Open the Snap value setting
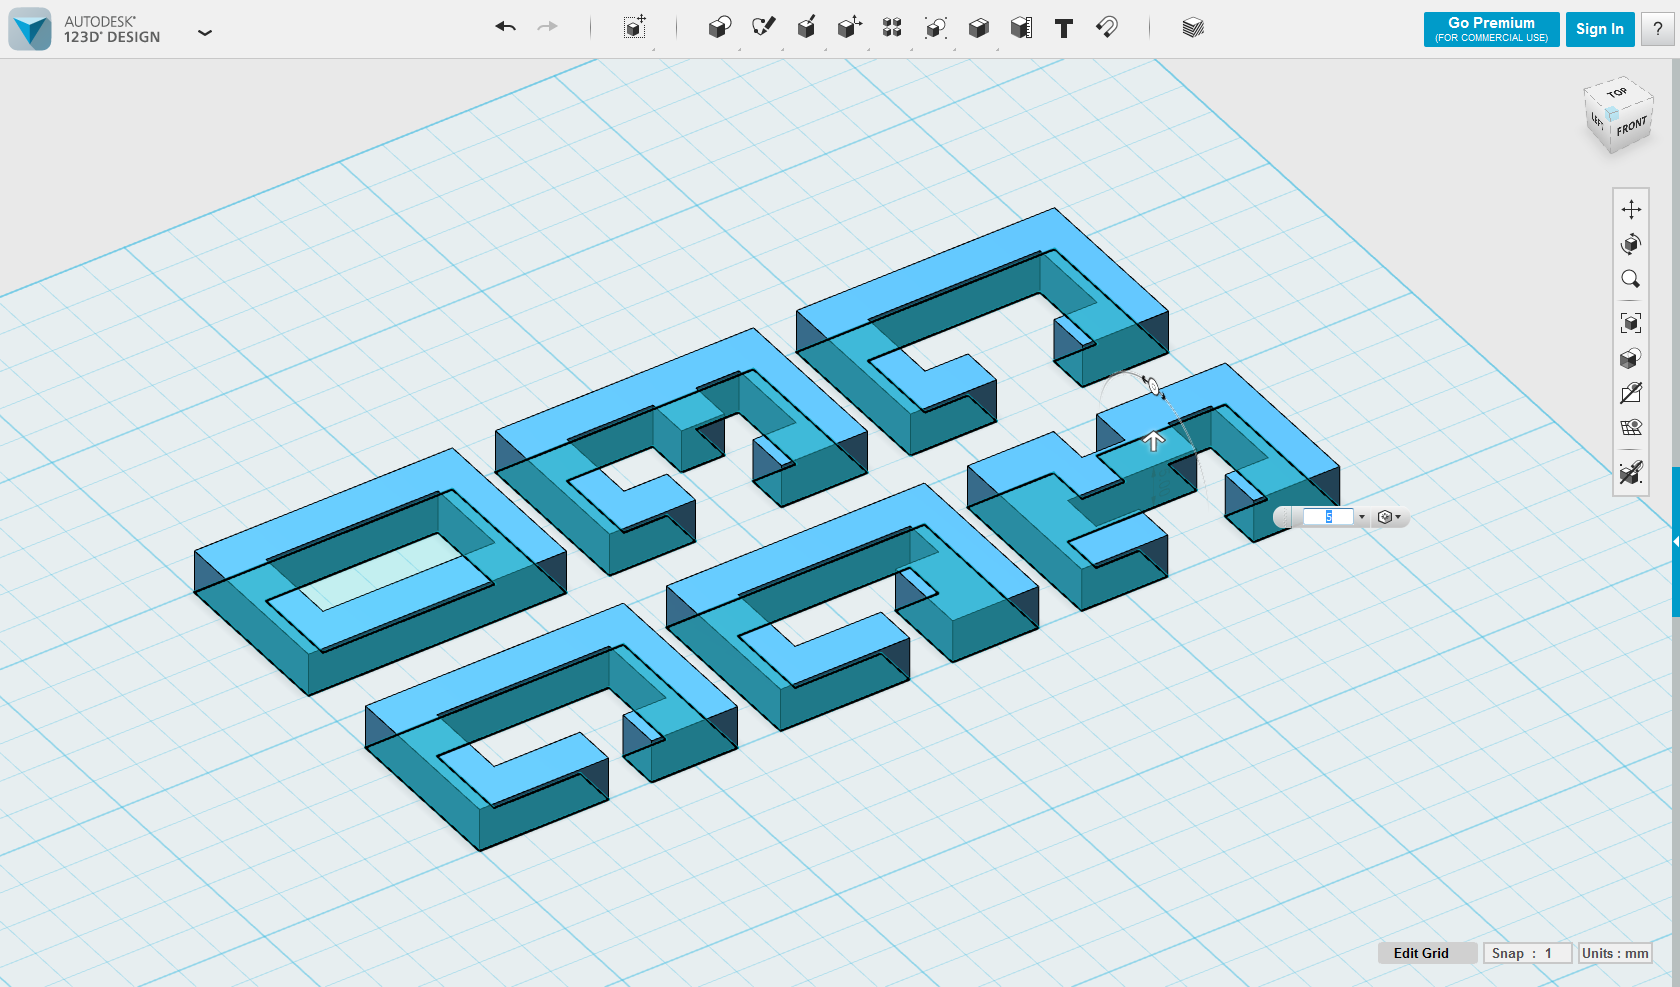 click(x=1527, y=953)
